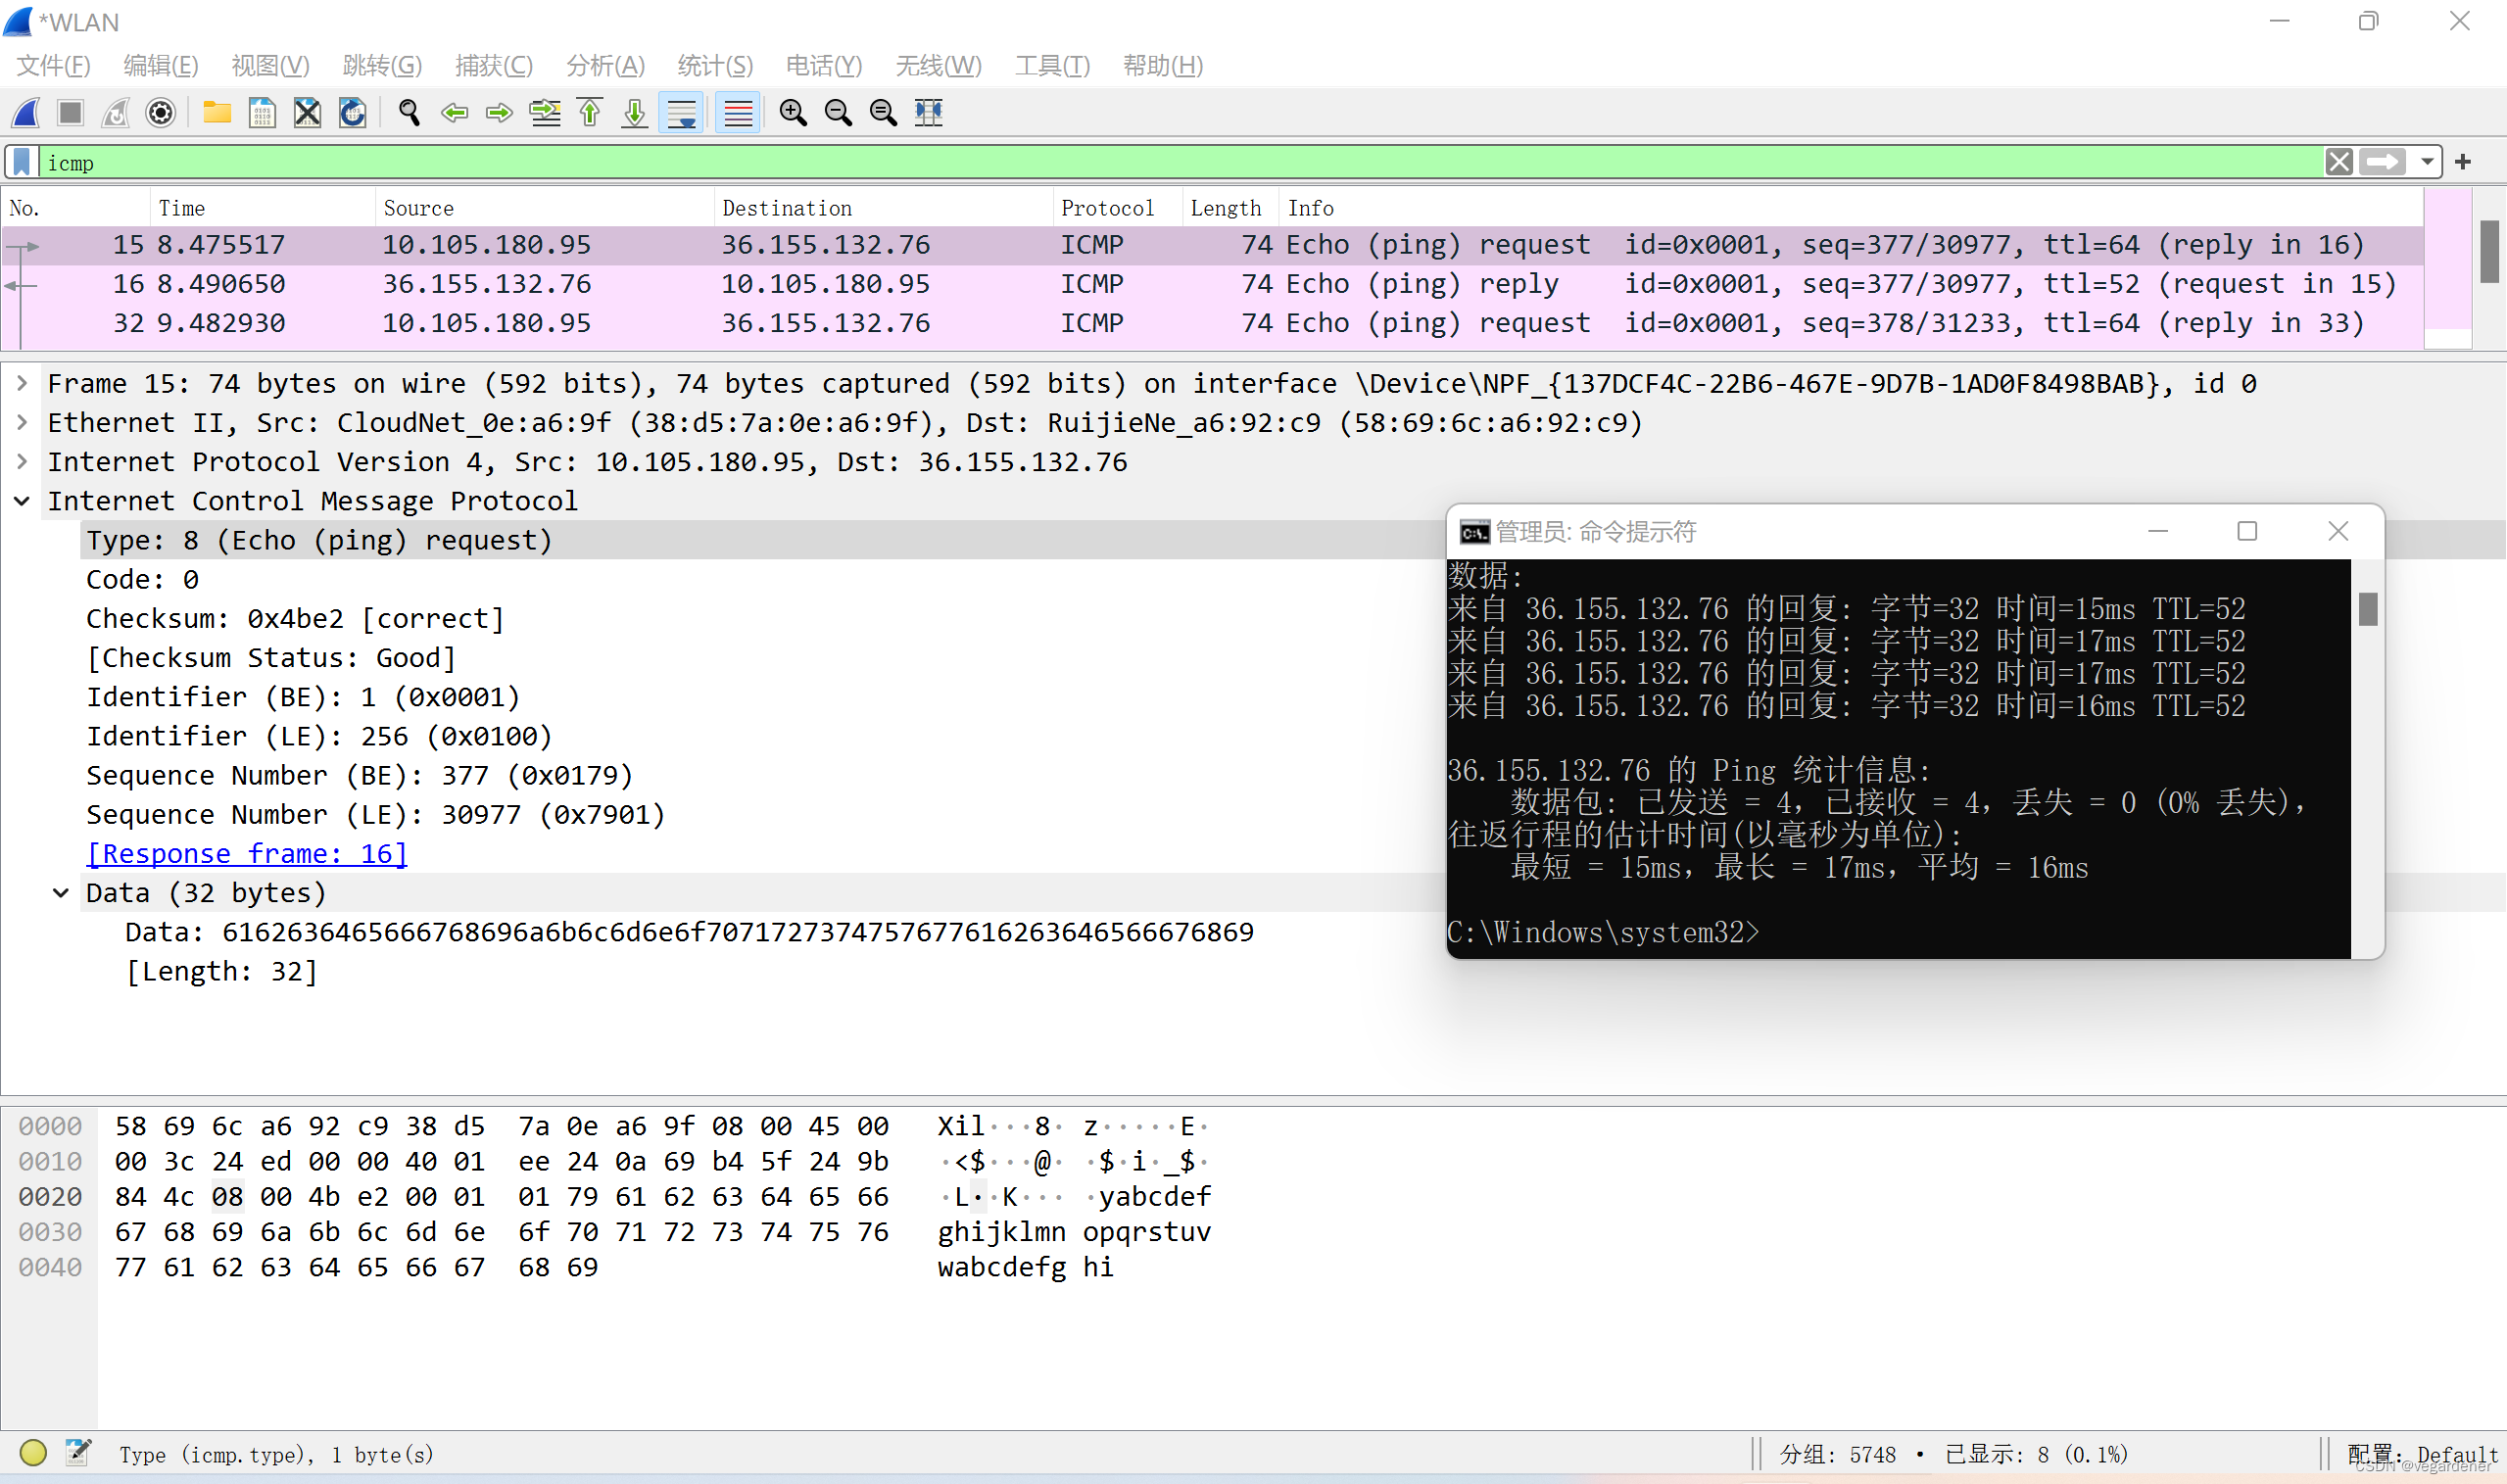Zoom in the packet text
The image size is (2507, 1484).
tap(793, 113)
